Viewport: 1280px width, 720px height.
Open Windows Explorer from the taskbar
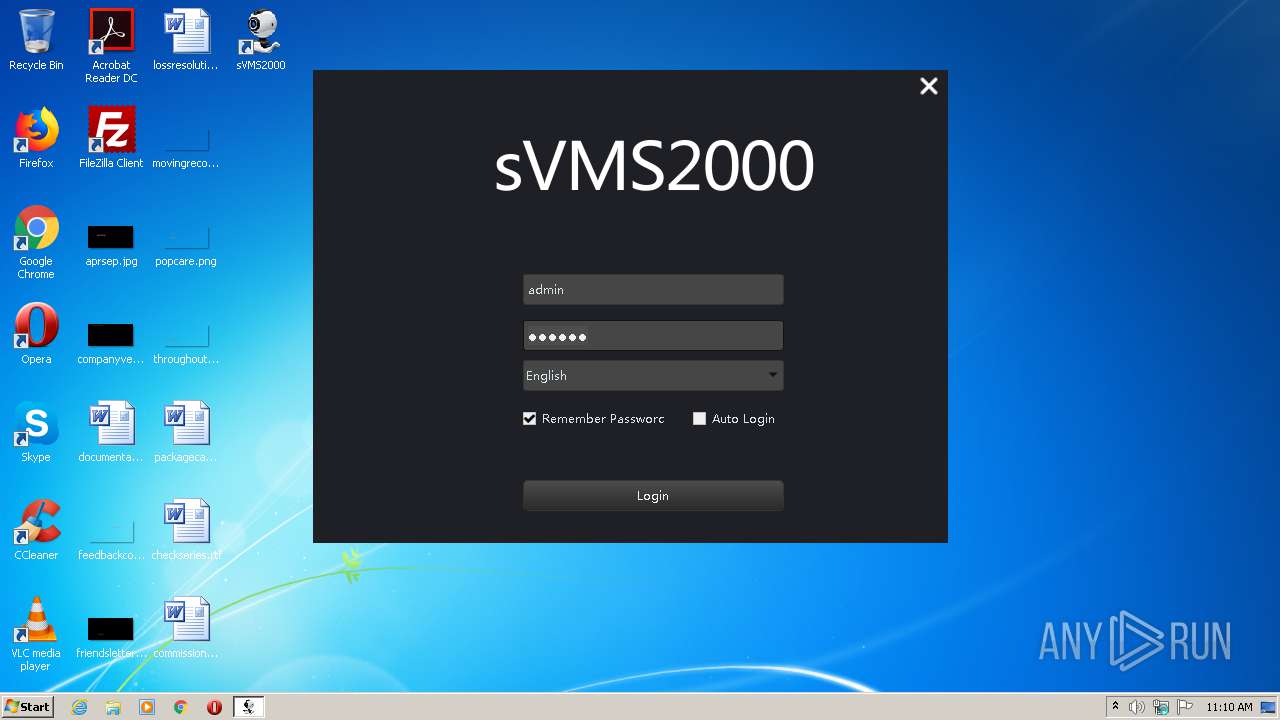click(x=113, y=707)
